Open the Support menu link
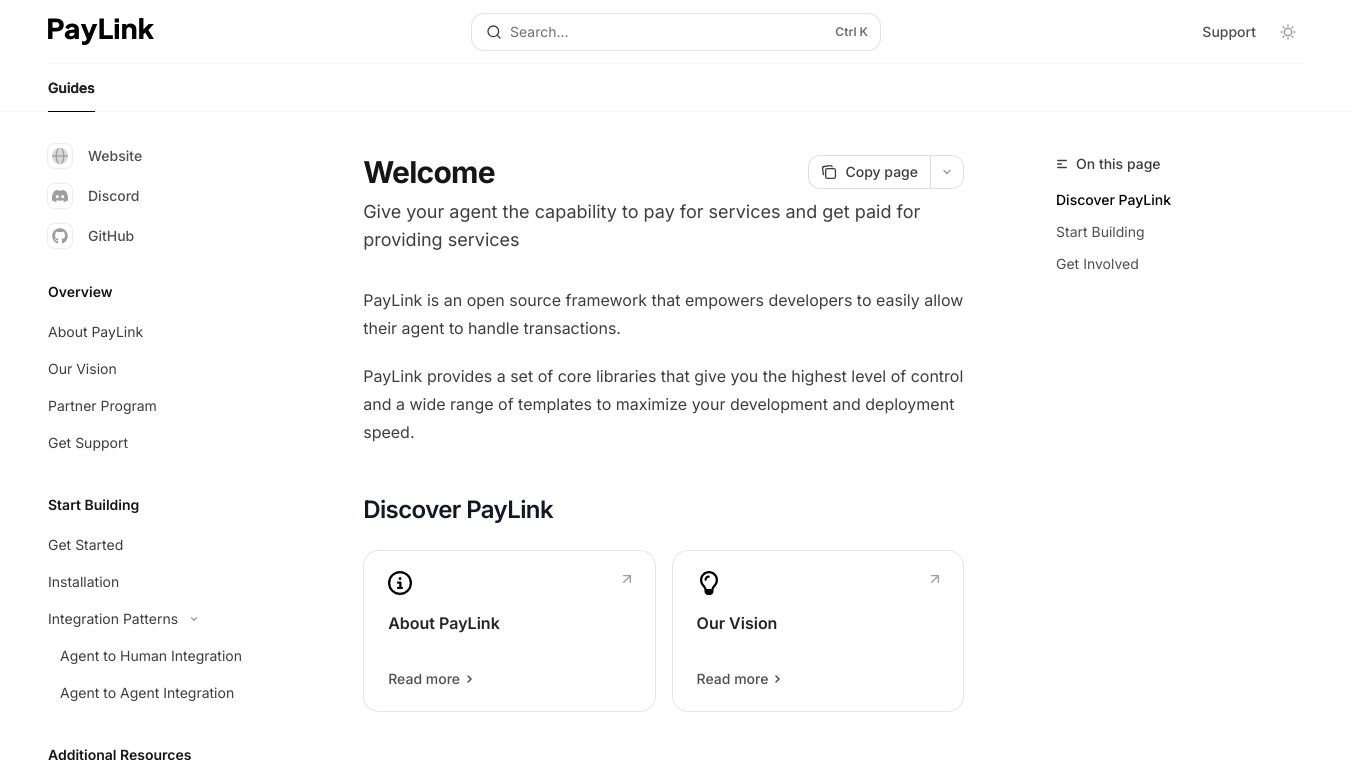1352x760 pixels. point(1228,32)
